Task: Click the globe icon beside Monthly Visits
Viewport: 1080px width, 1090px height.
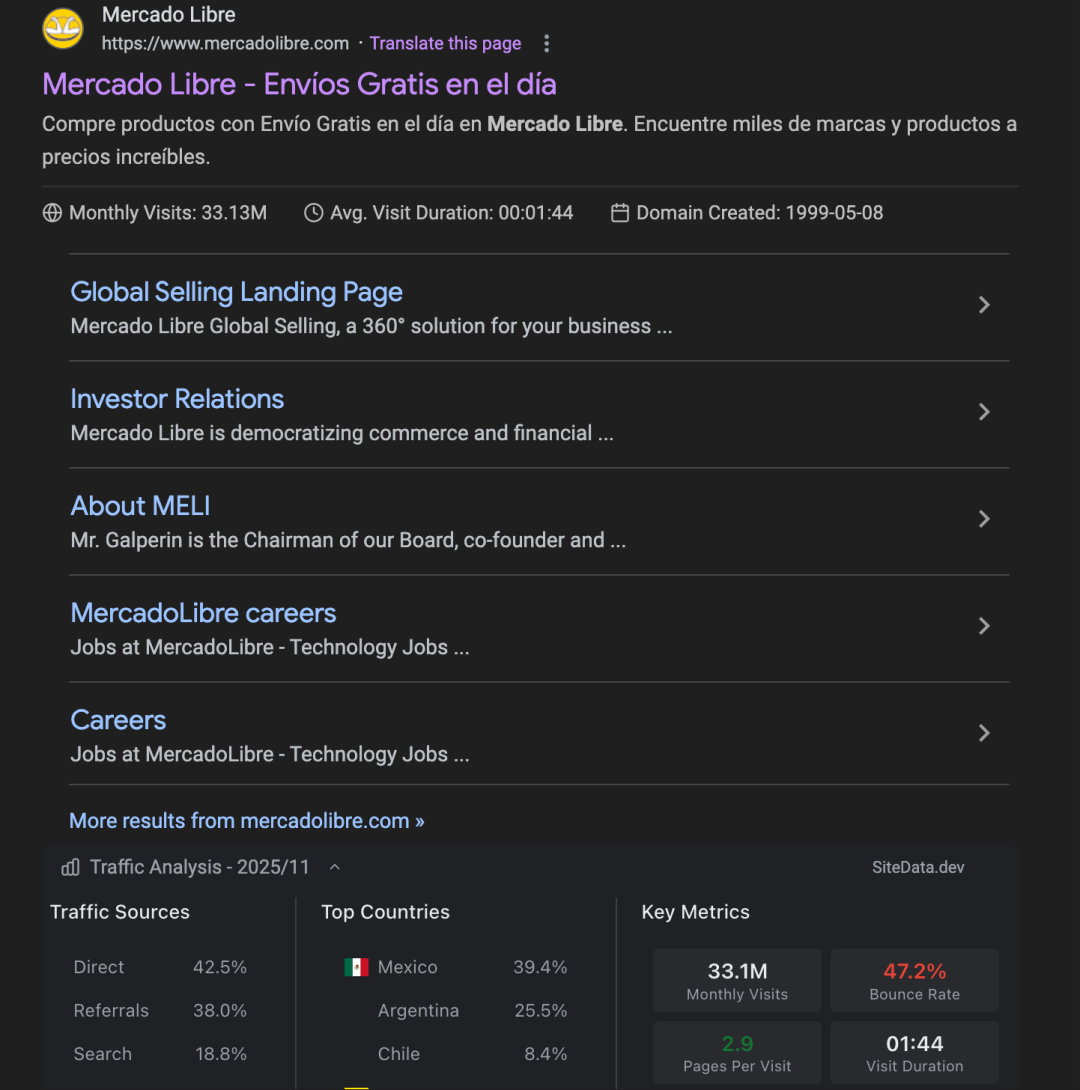Action: click(x=52, y=213)
